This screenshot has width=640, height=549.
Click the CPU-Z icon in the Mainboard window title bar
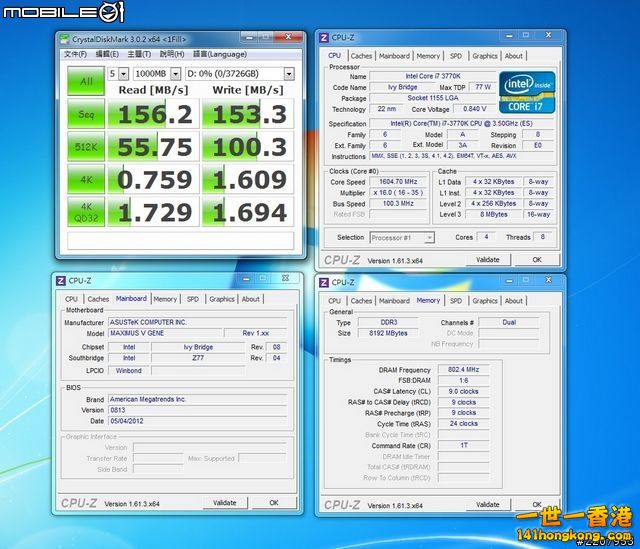tap(61, 281)
